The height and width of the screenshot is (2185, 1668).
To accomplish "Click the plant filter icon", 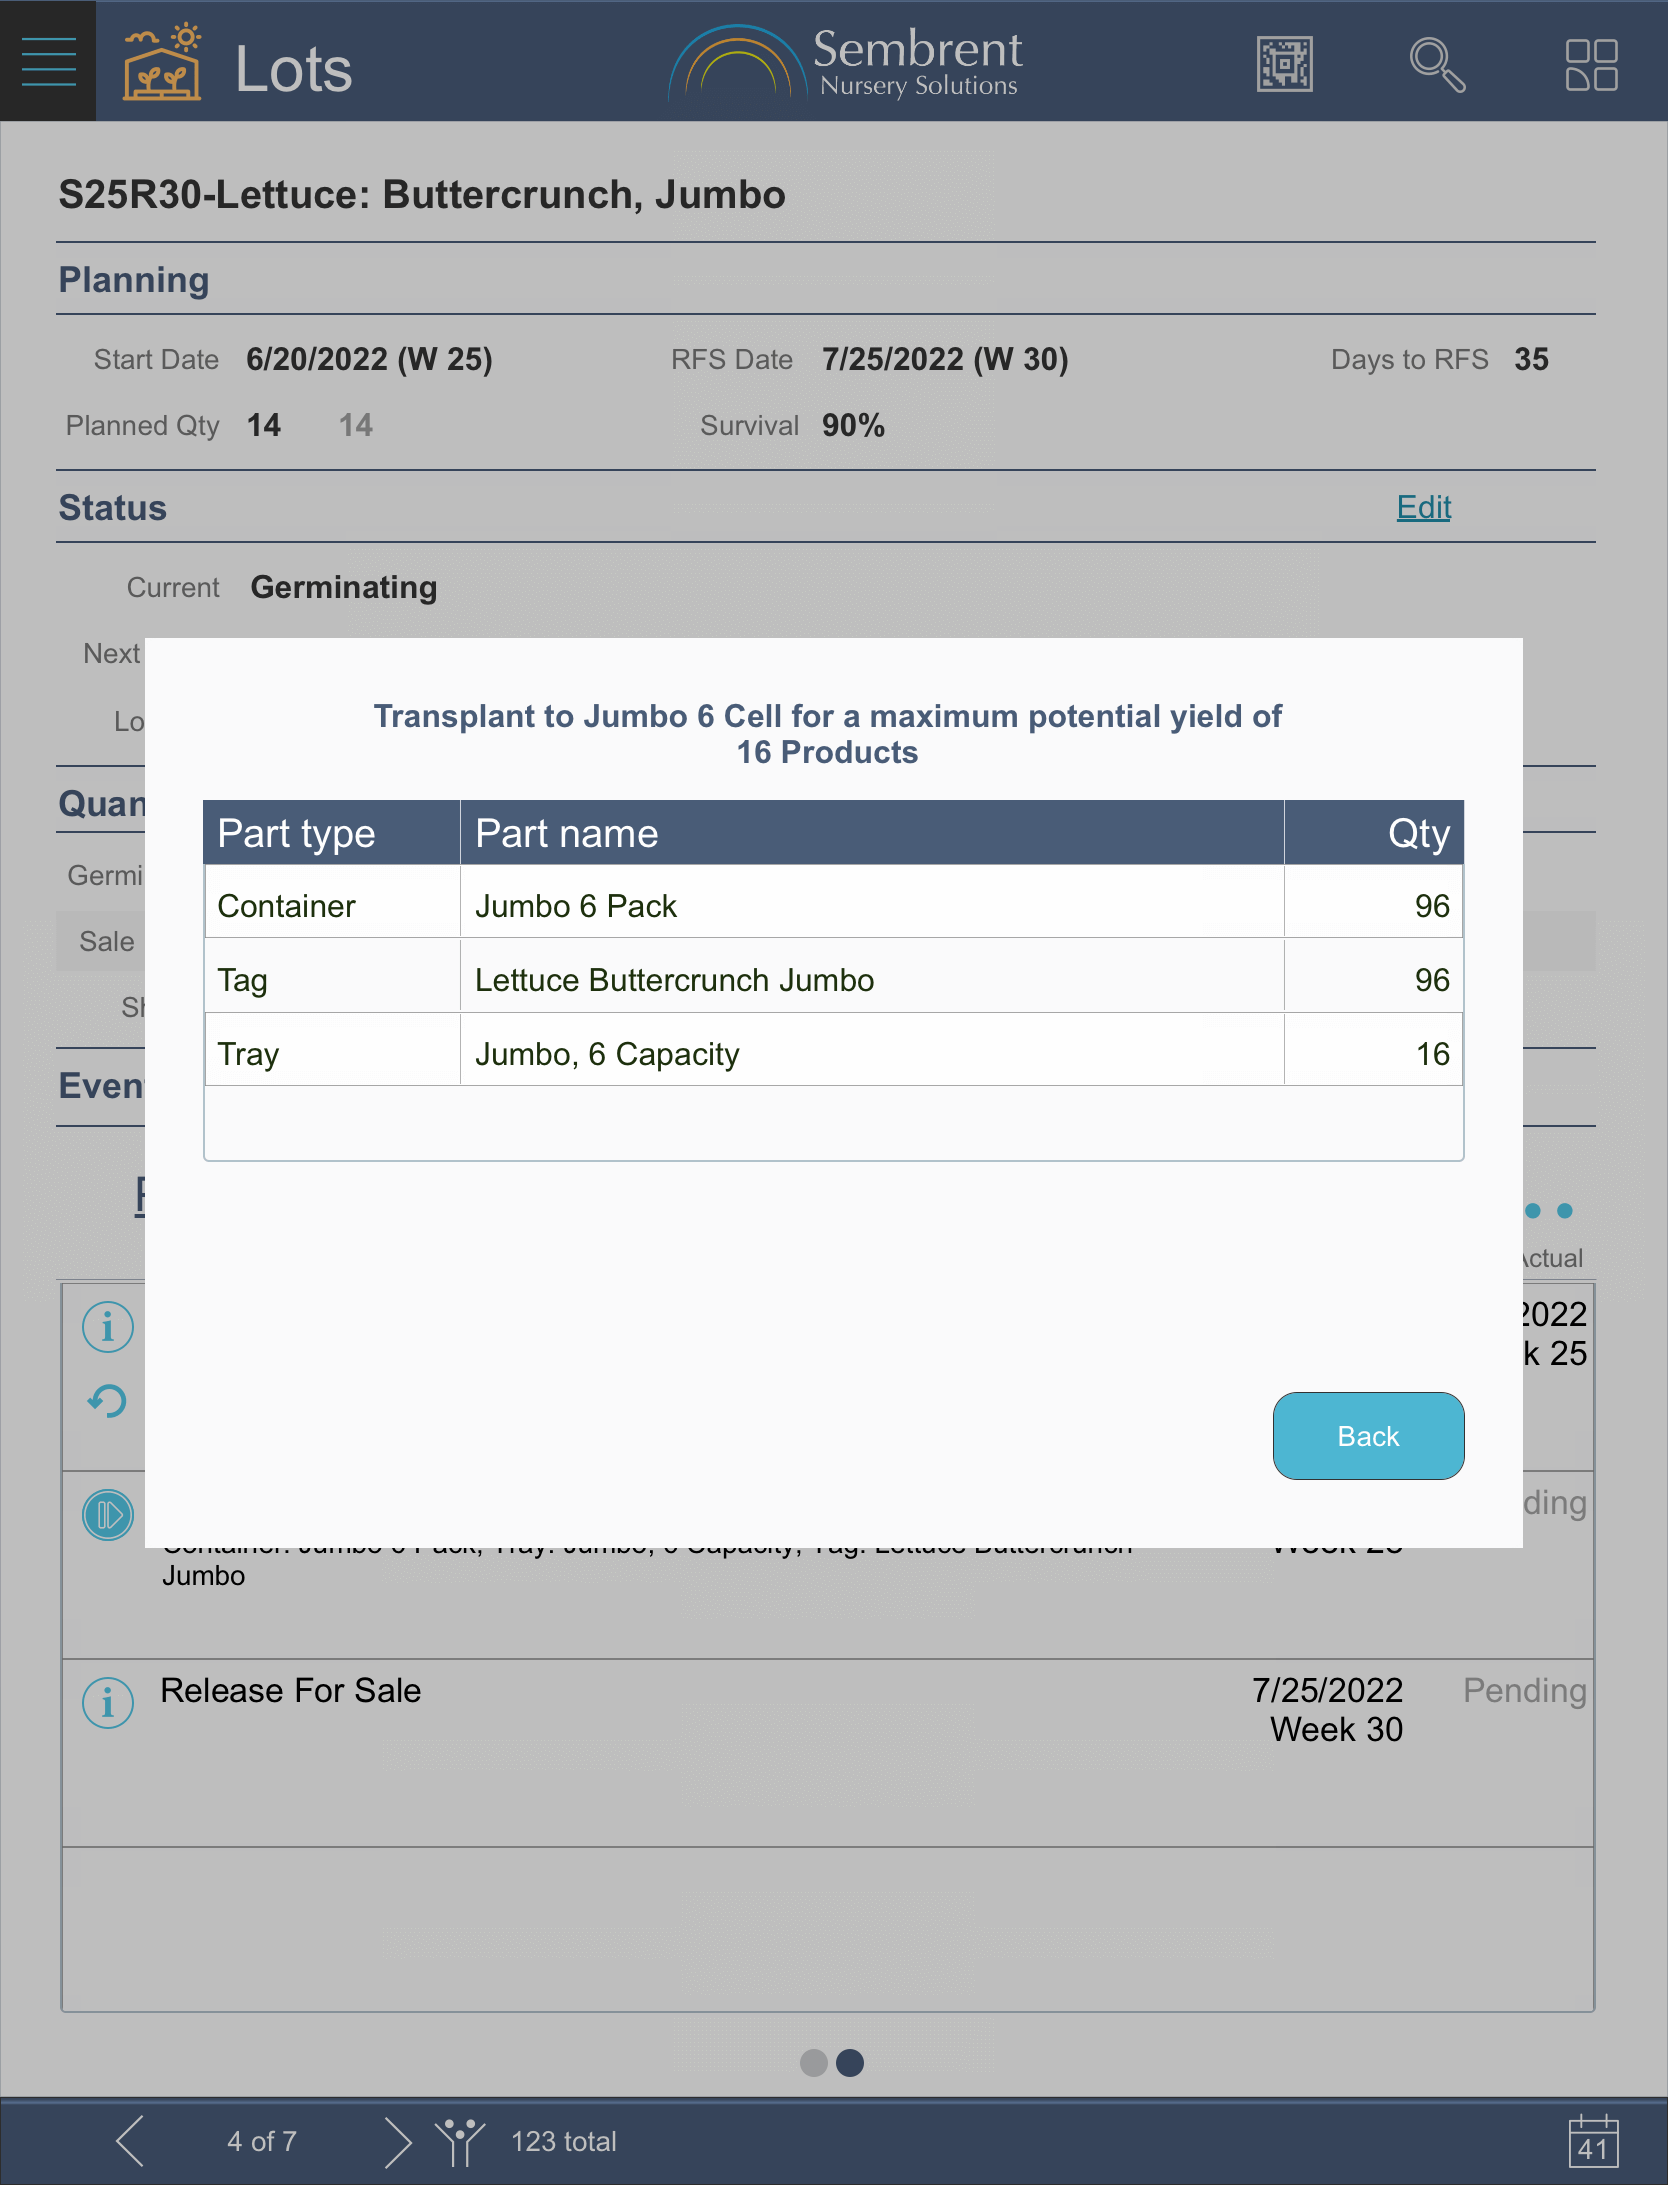I will 459,2141.
